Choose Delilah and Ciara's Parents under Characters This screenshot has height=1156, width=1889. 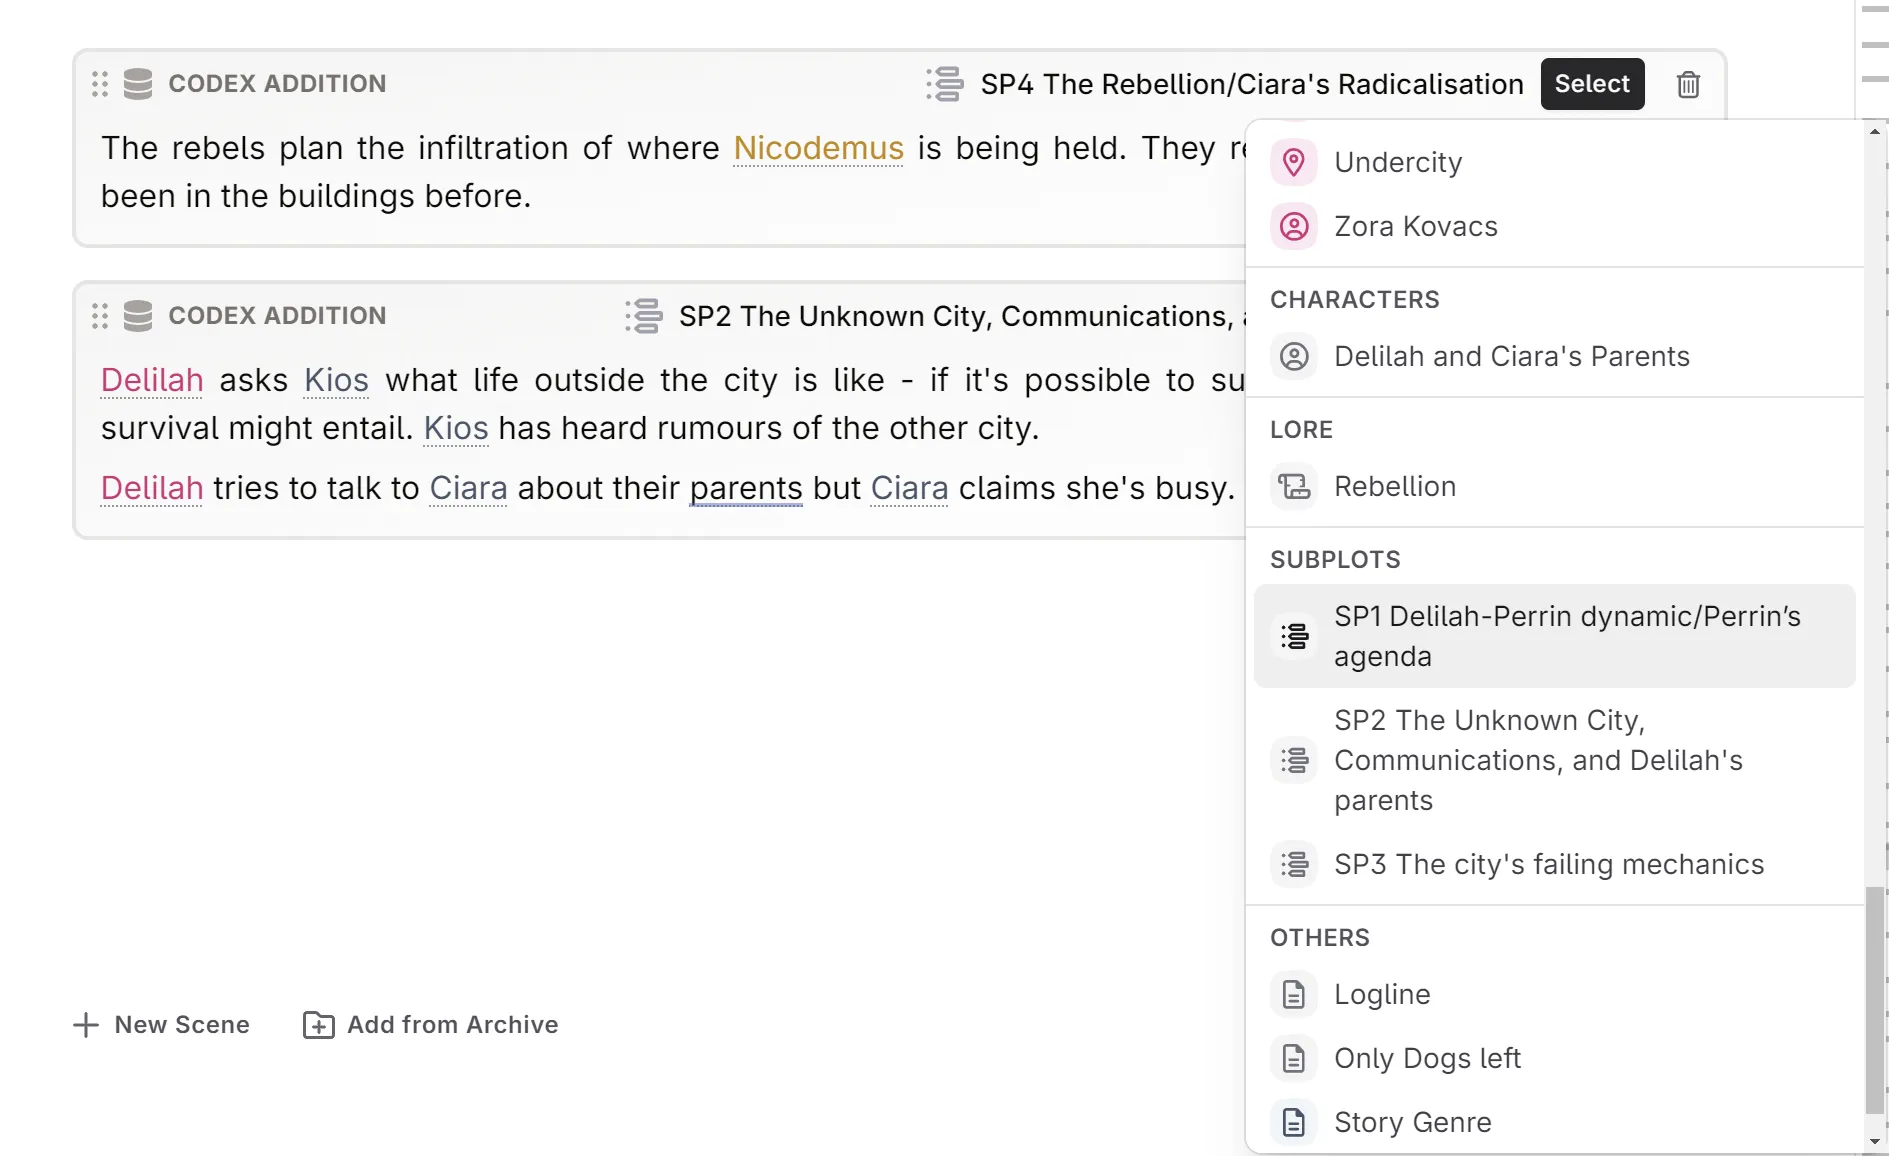[x=1512, y=356]
